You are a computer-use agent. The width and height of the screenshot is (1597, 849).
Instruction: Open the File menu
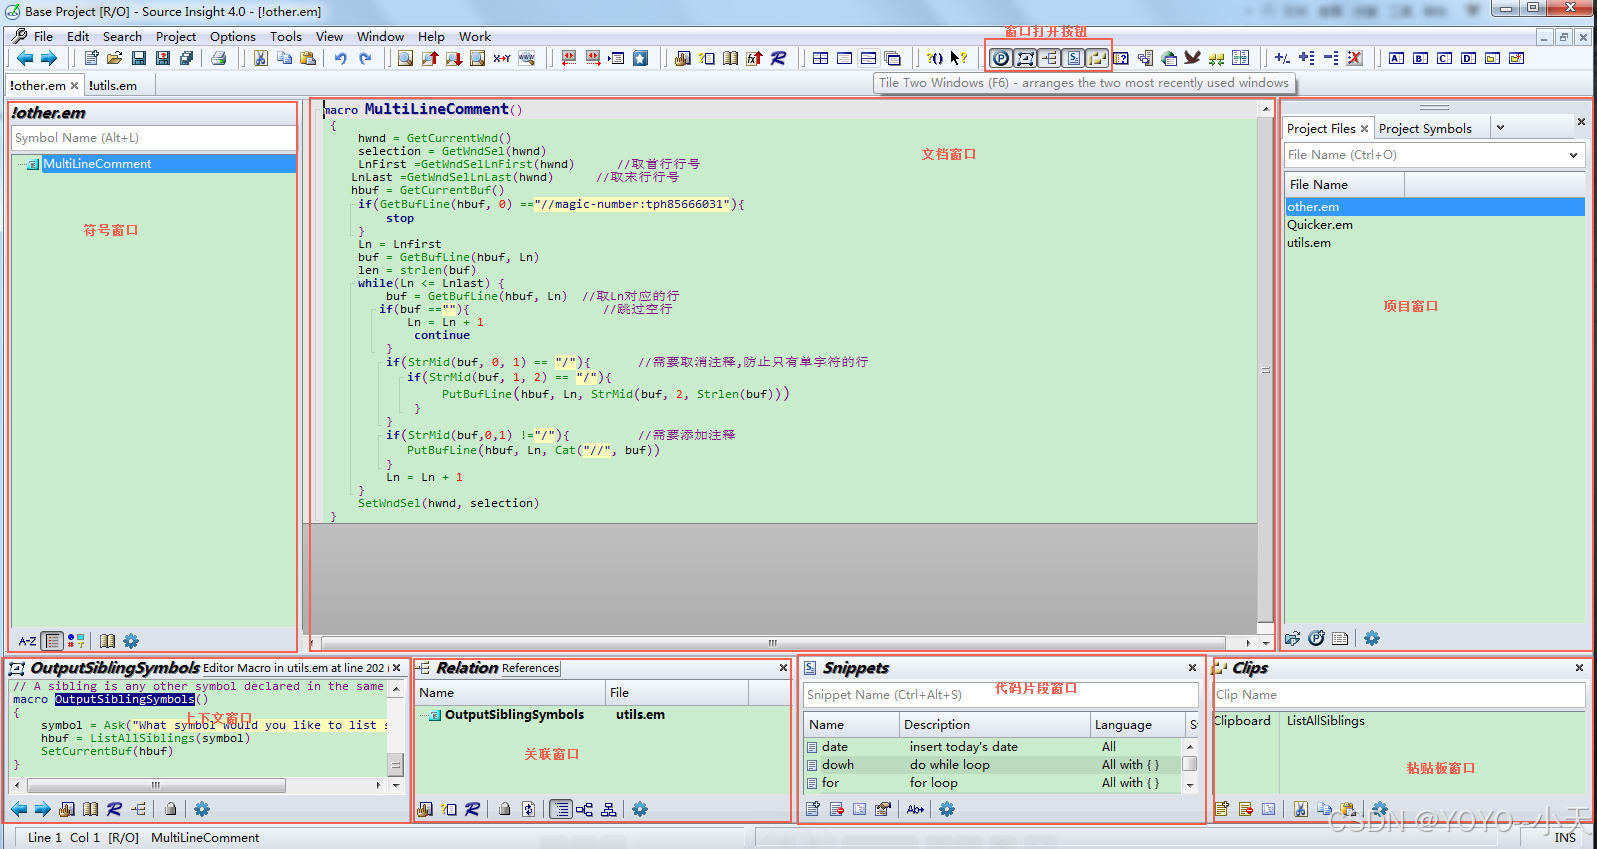pyautogui.click(x=43, y=36)
